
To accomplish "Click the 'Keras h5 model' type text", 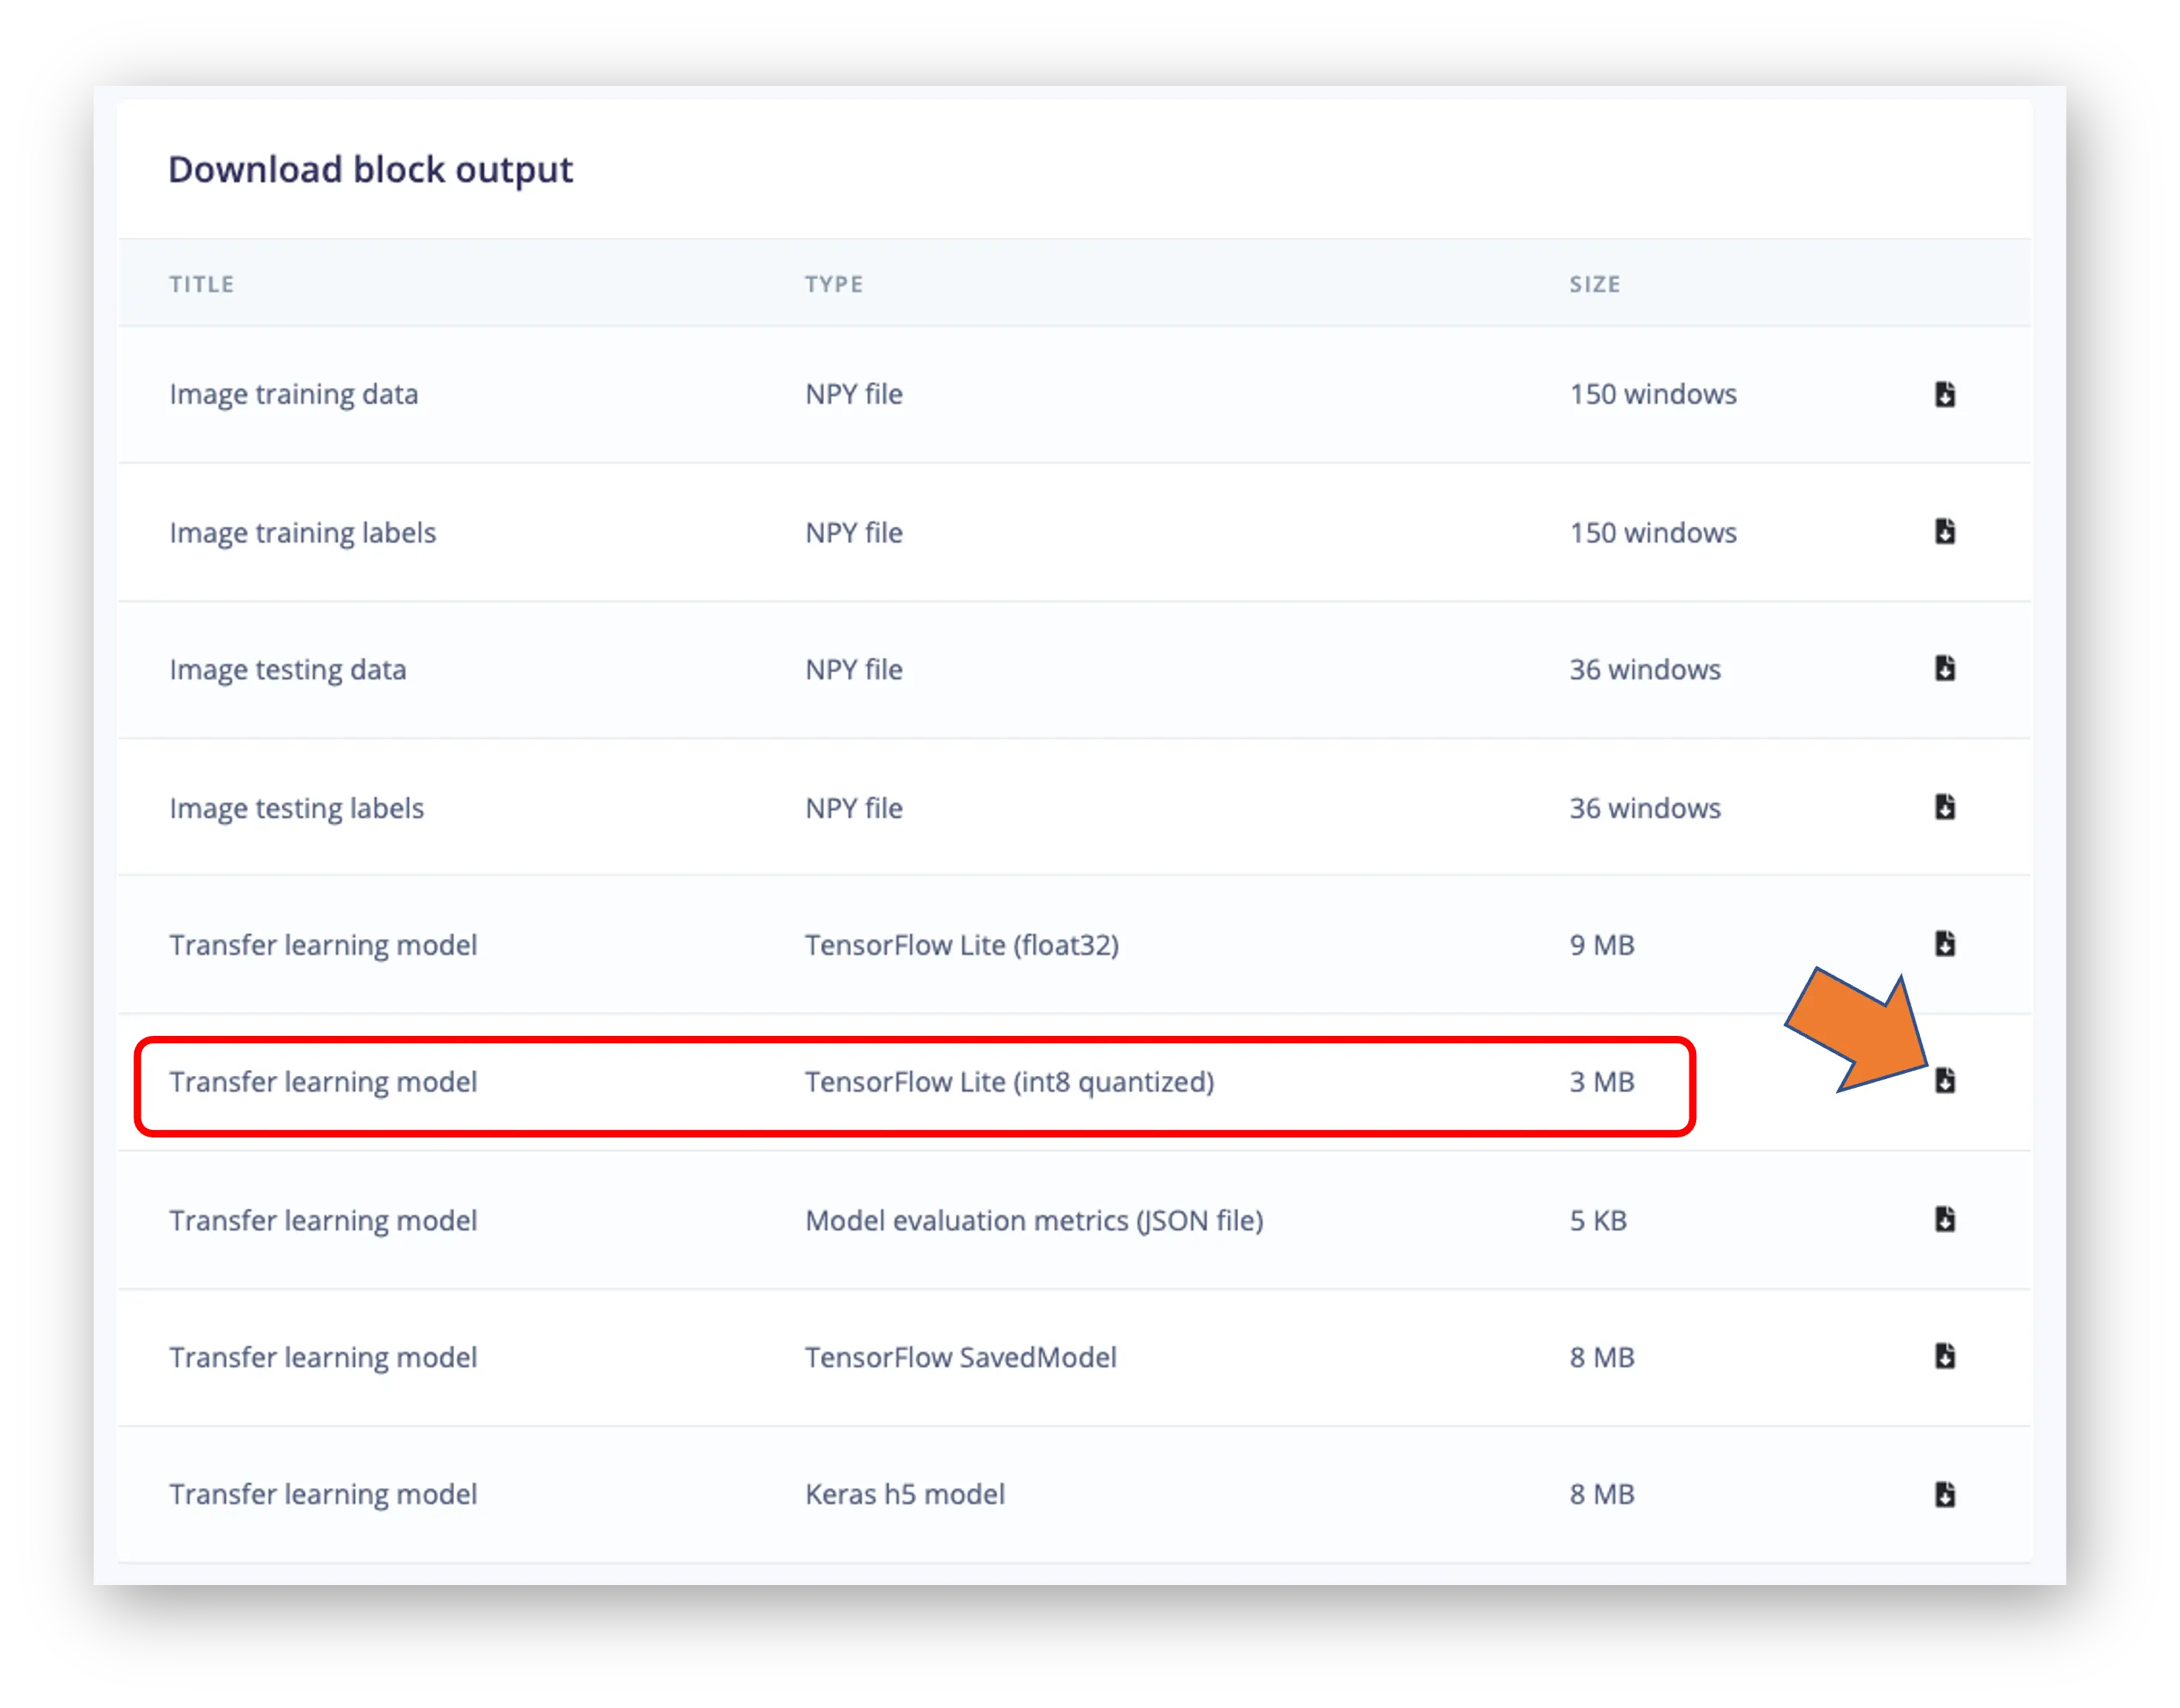I will 904,1494.
